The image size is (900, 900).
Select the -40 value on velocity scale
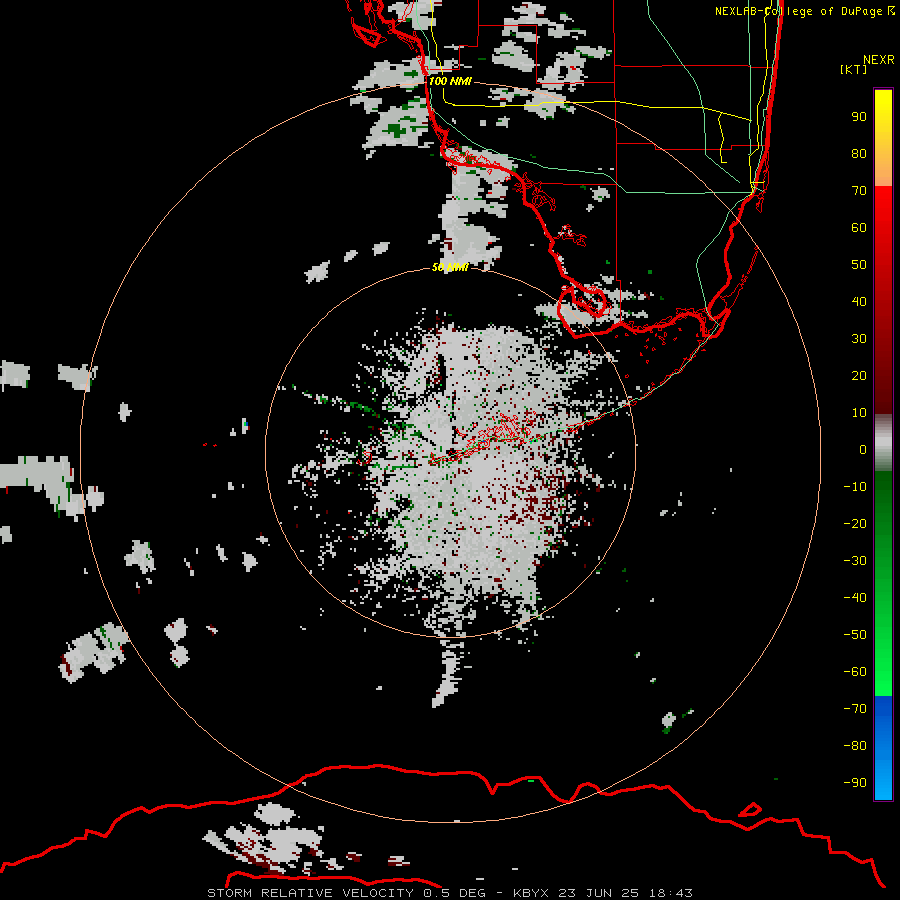(855, 598)
